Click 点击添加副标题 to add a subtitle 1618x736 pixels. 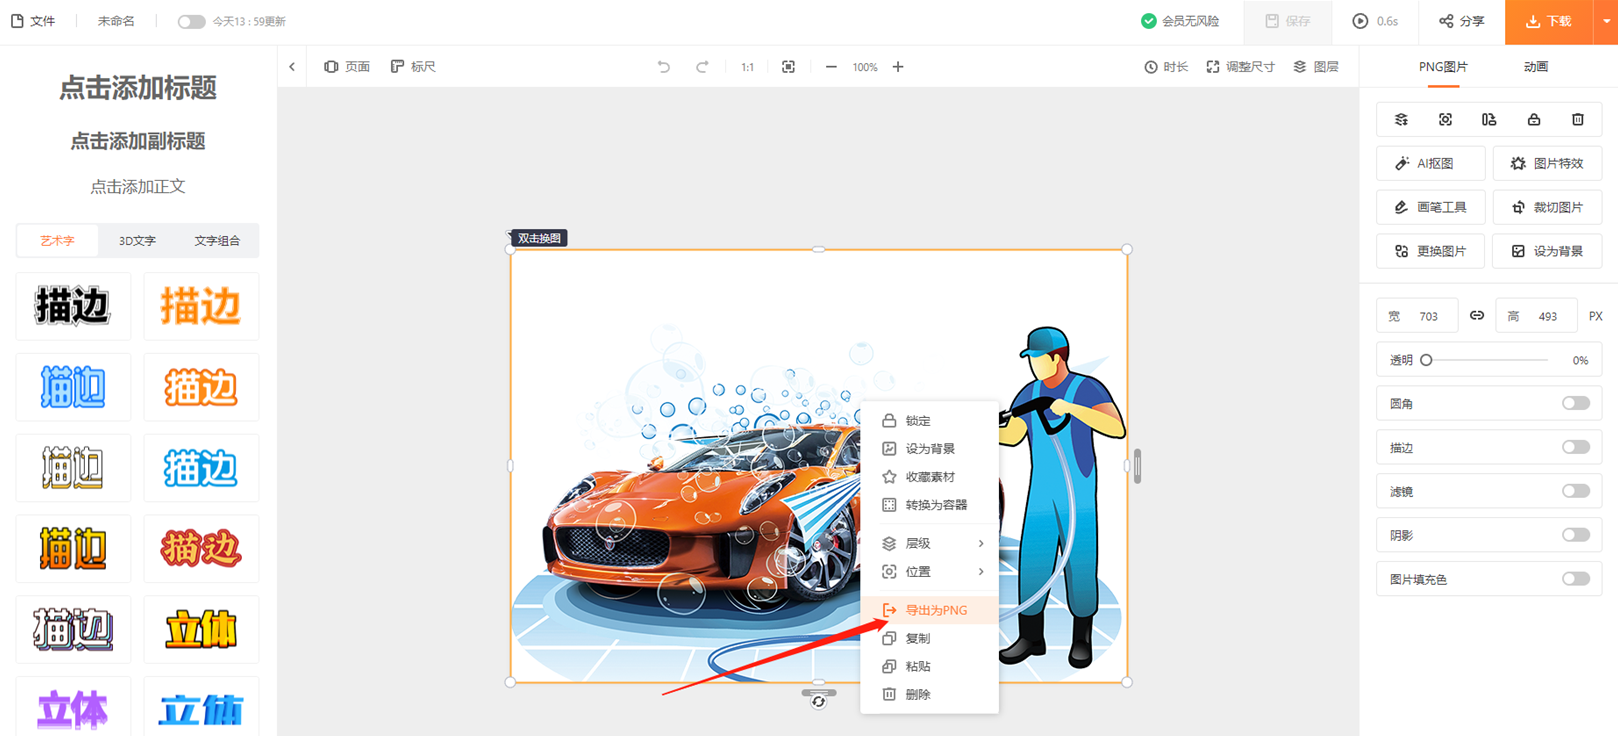[138, 141]
